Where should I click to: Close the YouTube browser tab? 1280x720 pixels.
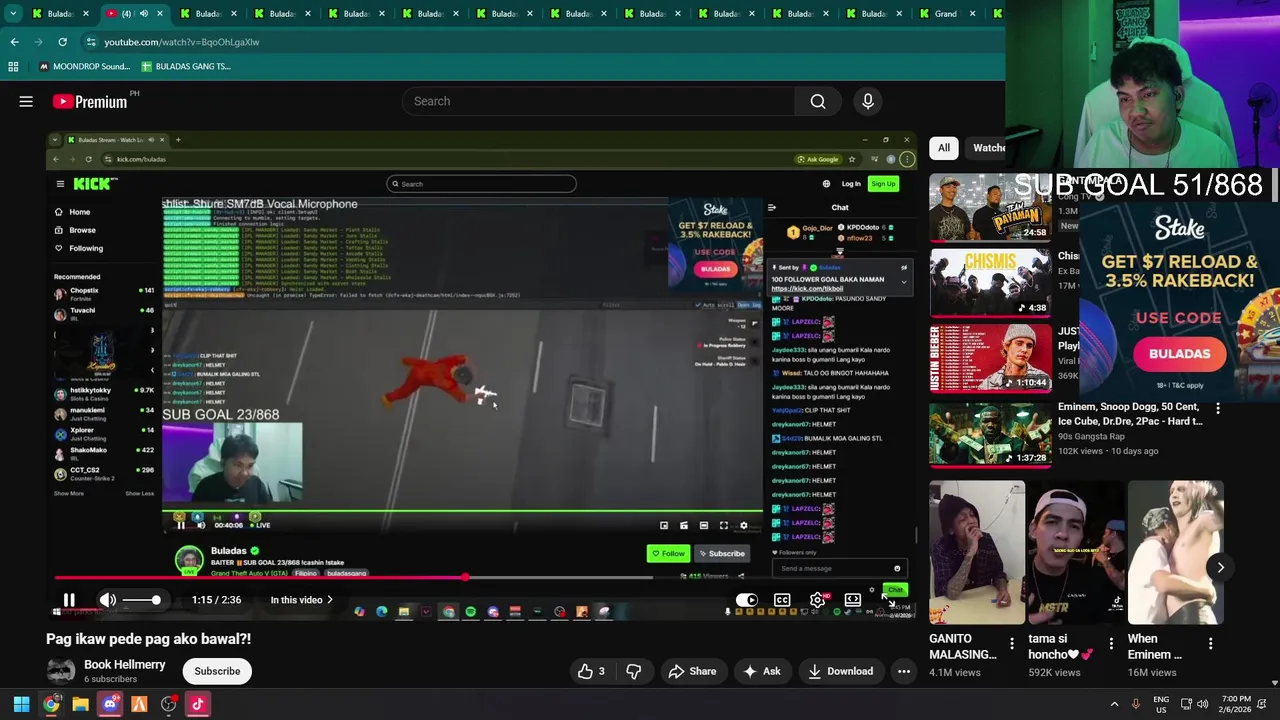160,14
